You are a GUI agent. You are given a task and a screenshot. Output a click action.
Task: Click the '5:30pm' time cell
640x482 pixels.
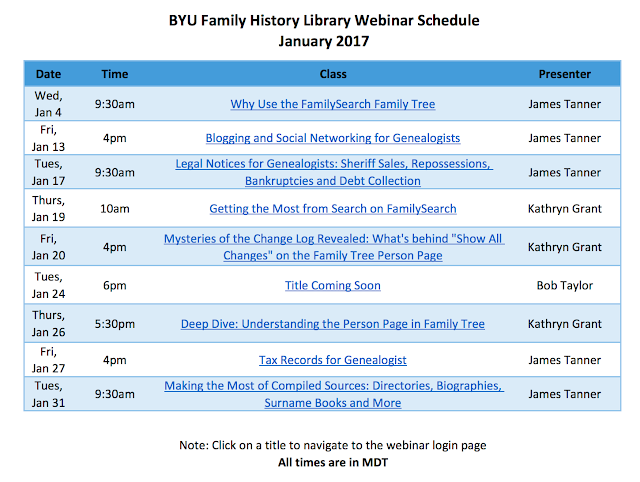[x=115, y=324]
